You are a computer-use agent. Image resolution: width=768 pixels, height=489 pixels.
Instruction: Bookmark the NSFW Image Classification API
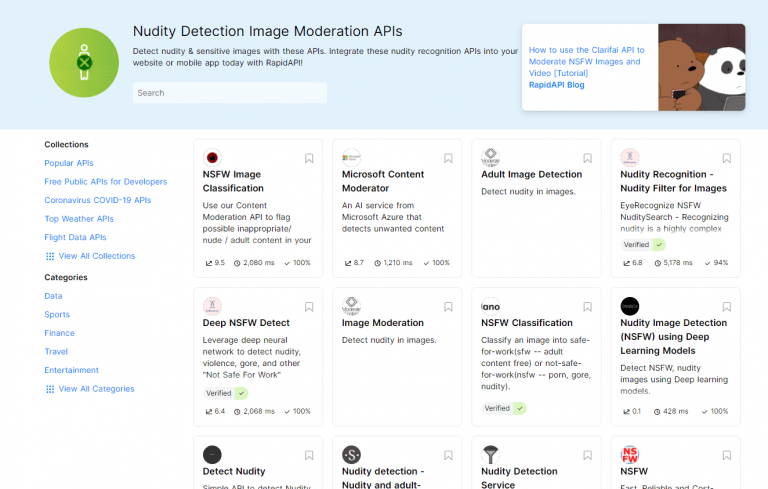point(309,158)
